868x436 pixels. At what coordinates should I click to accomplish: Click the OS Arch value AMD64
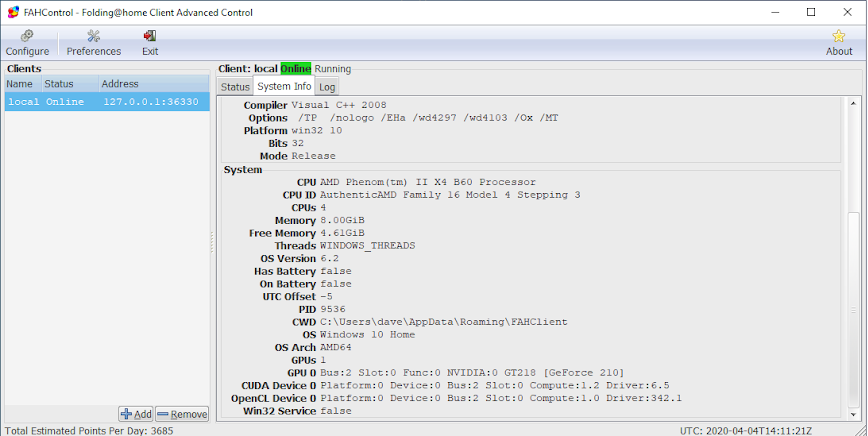[x=335, y=347]
